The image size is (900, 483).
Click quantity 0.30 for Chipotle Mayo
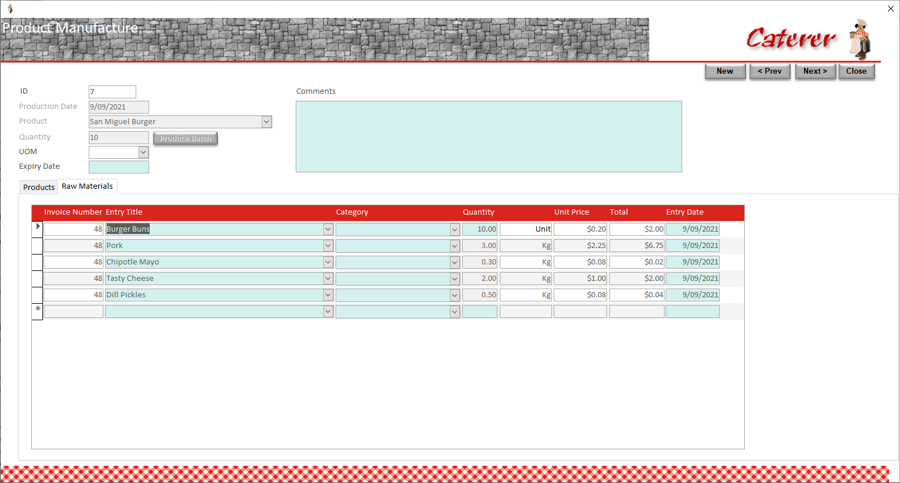click(x=480, y=262)
